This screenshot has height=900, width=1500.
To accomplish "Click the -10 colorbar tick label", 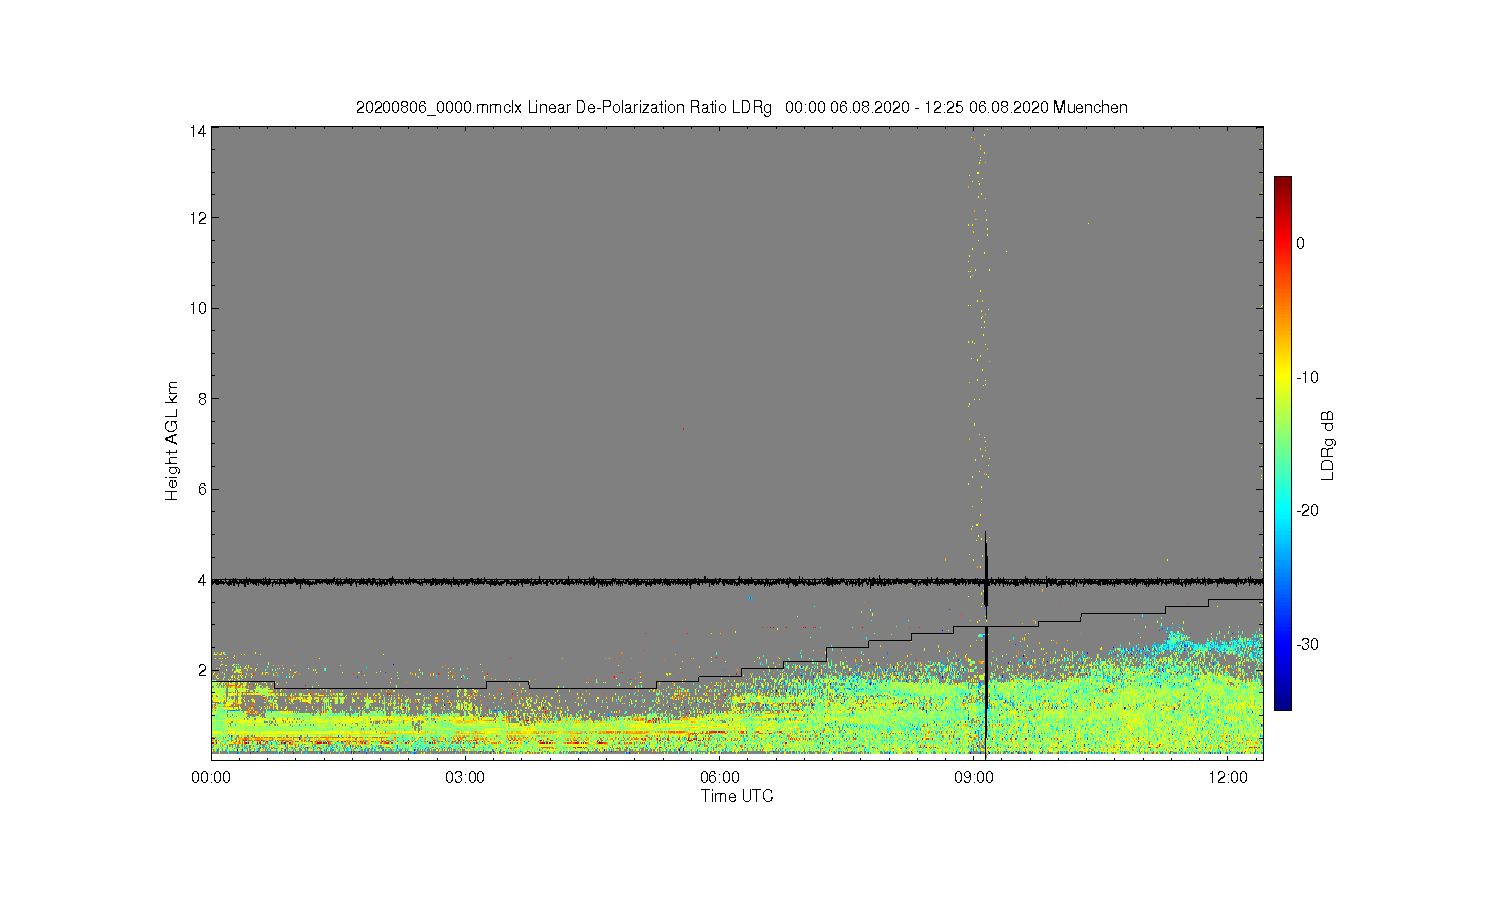I will click(x=1306, y=377).
